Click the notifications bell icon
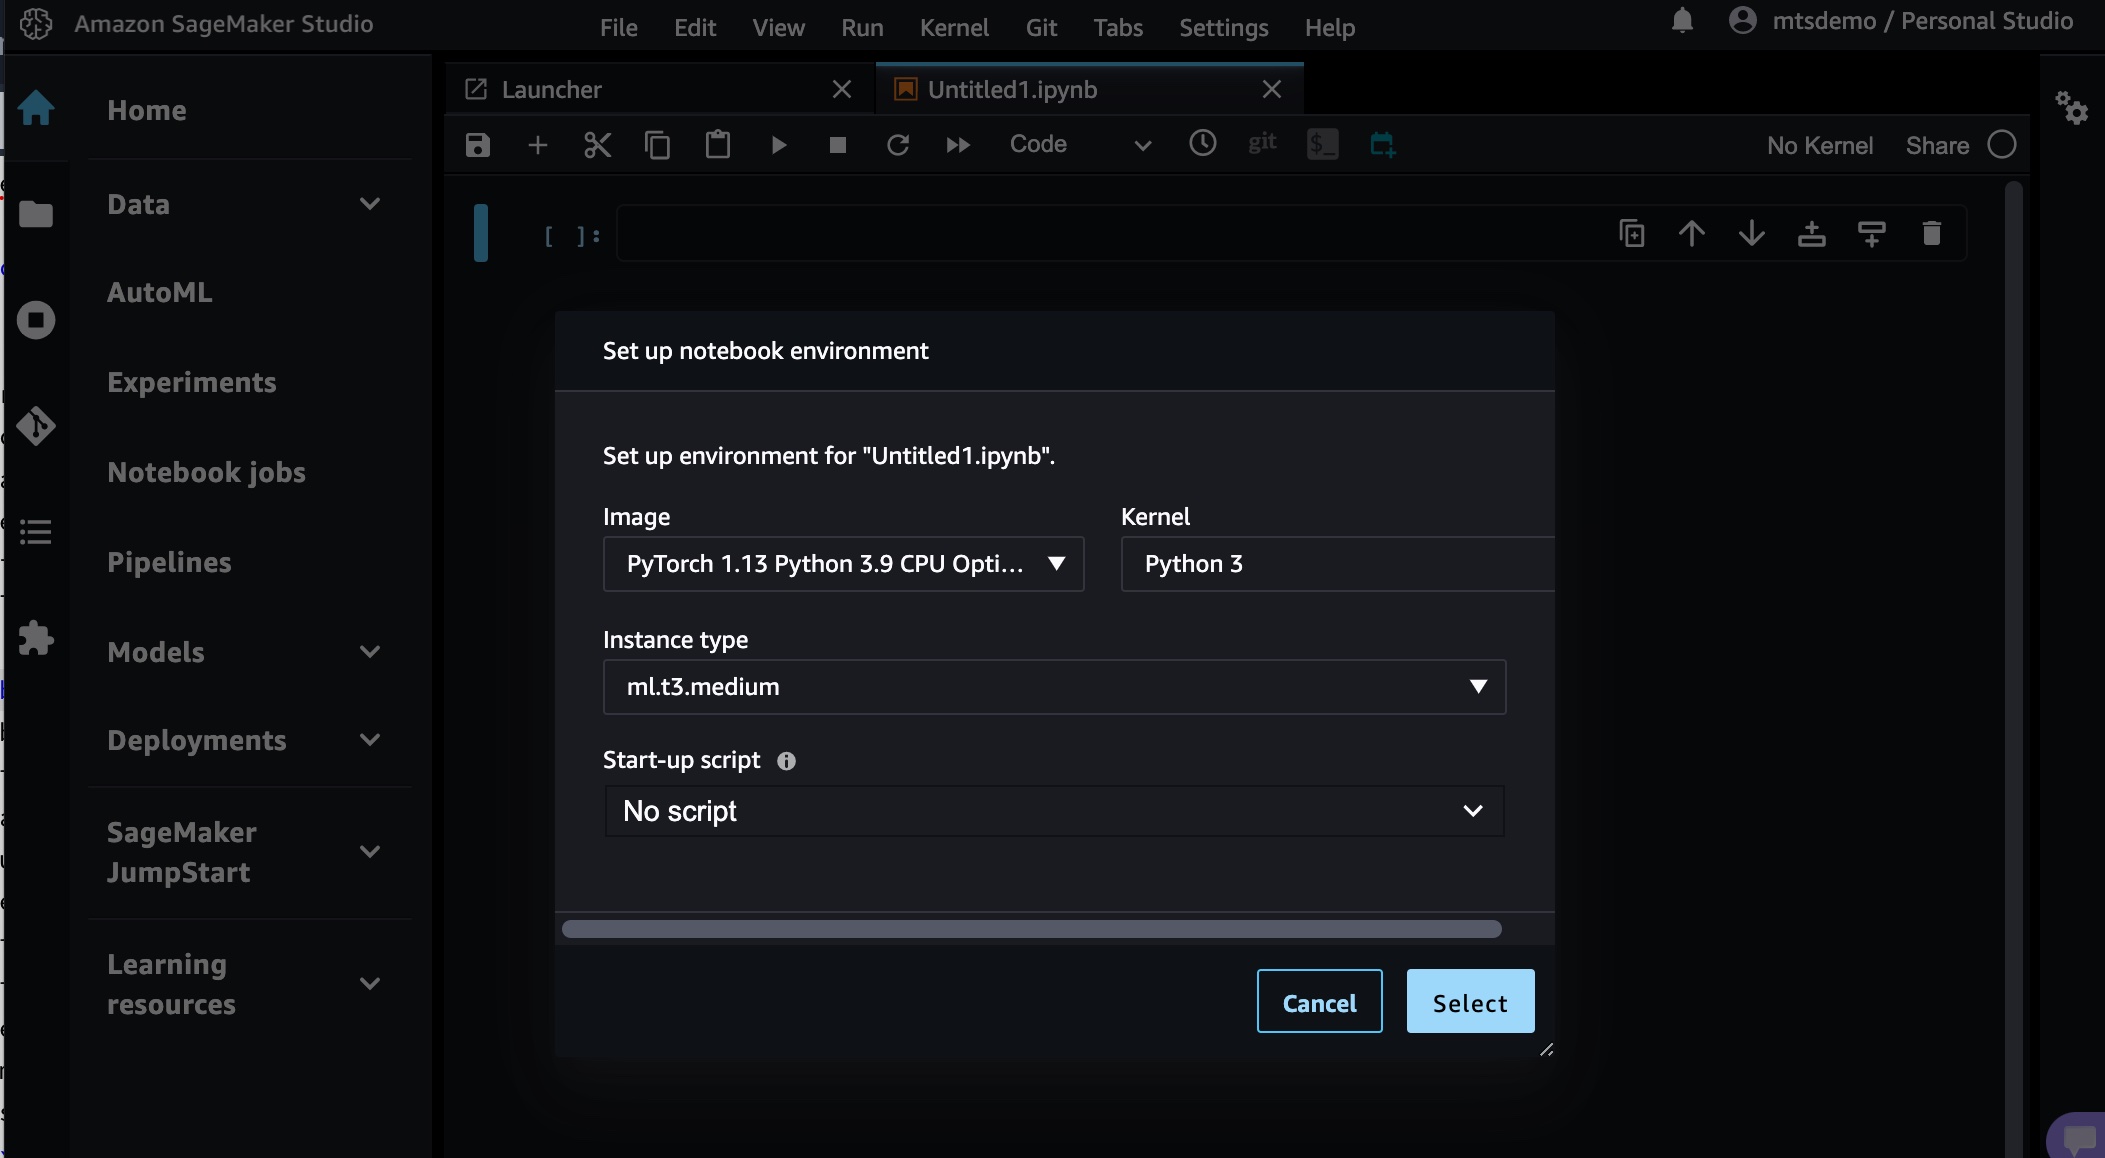Screen dimensions: 2105x1158 point(1682,21)
